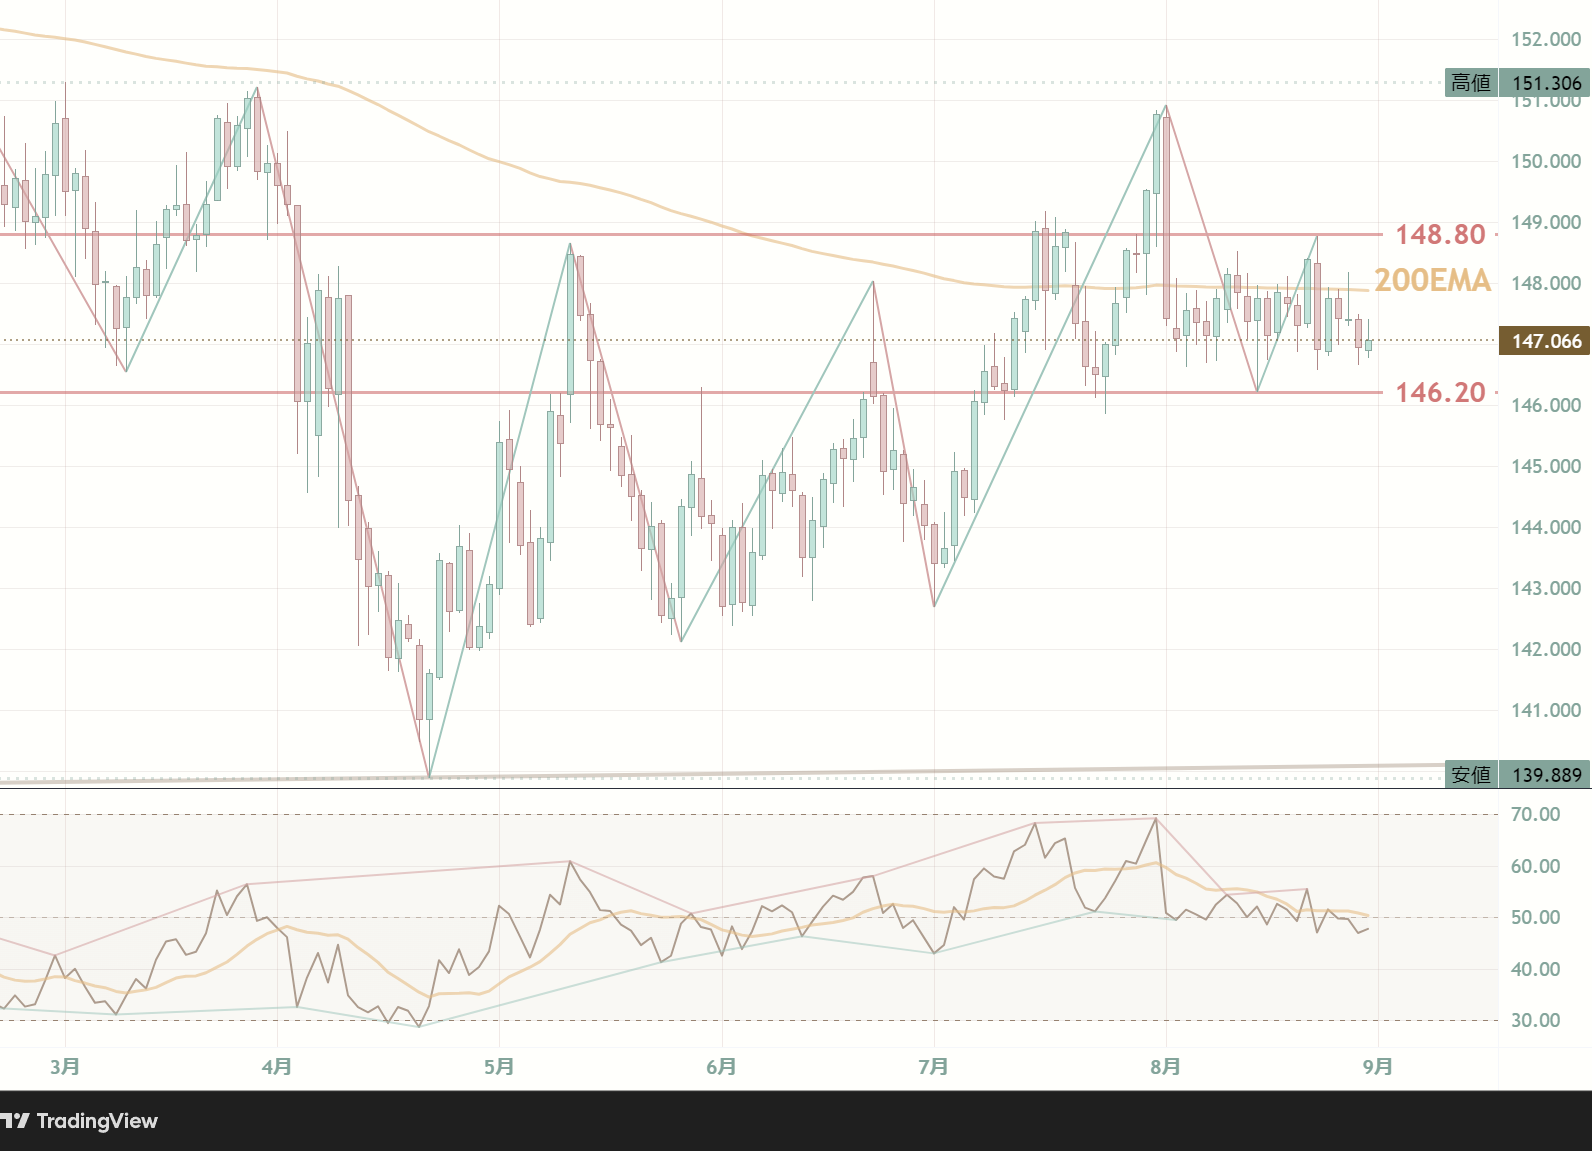1592x1151 pixels.
Task: Click the 152.000 price axis label
Action: tap(1546, 39)
